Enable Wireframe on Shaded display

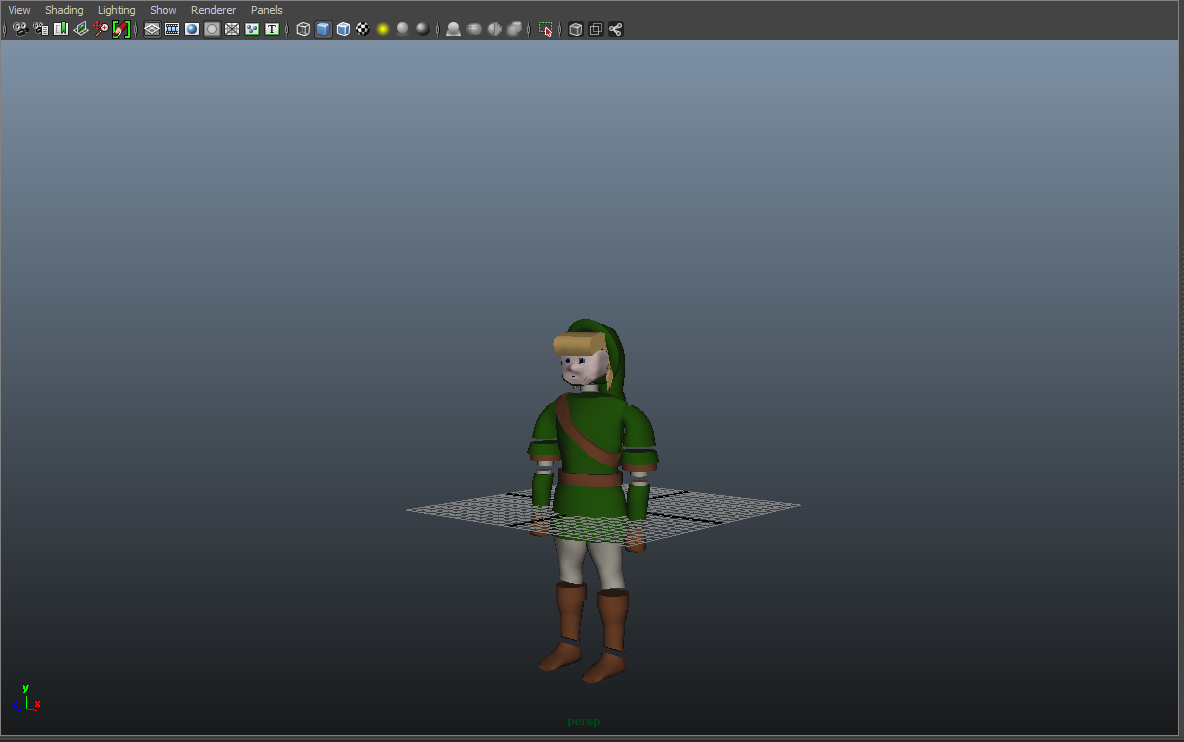pyautogui.click(x=343, y=29)
